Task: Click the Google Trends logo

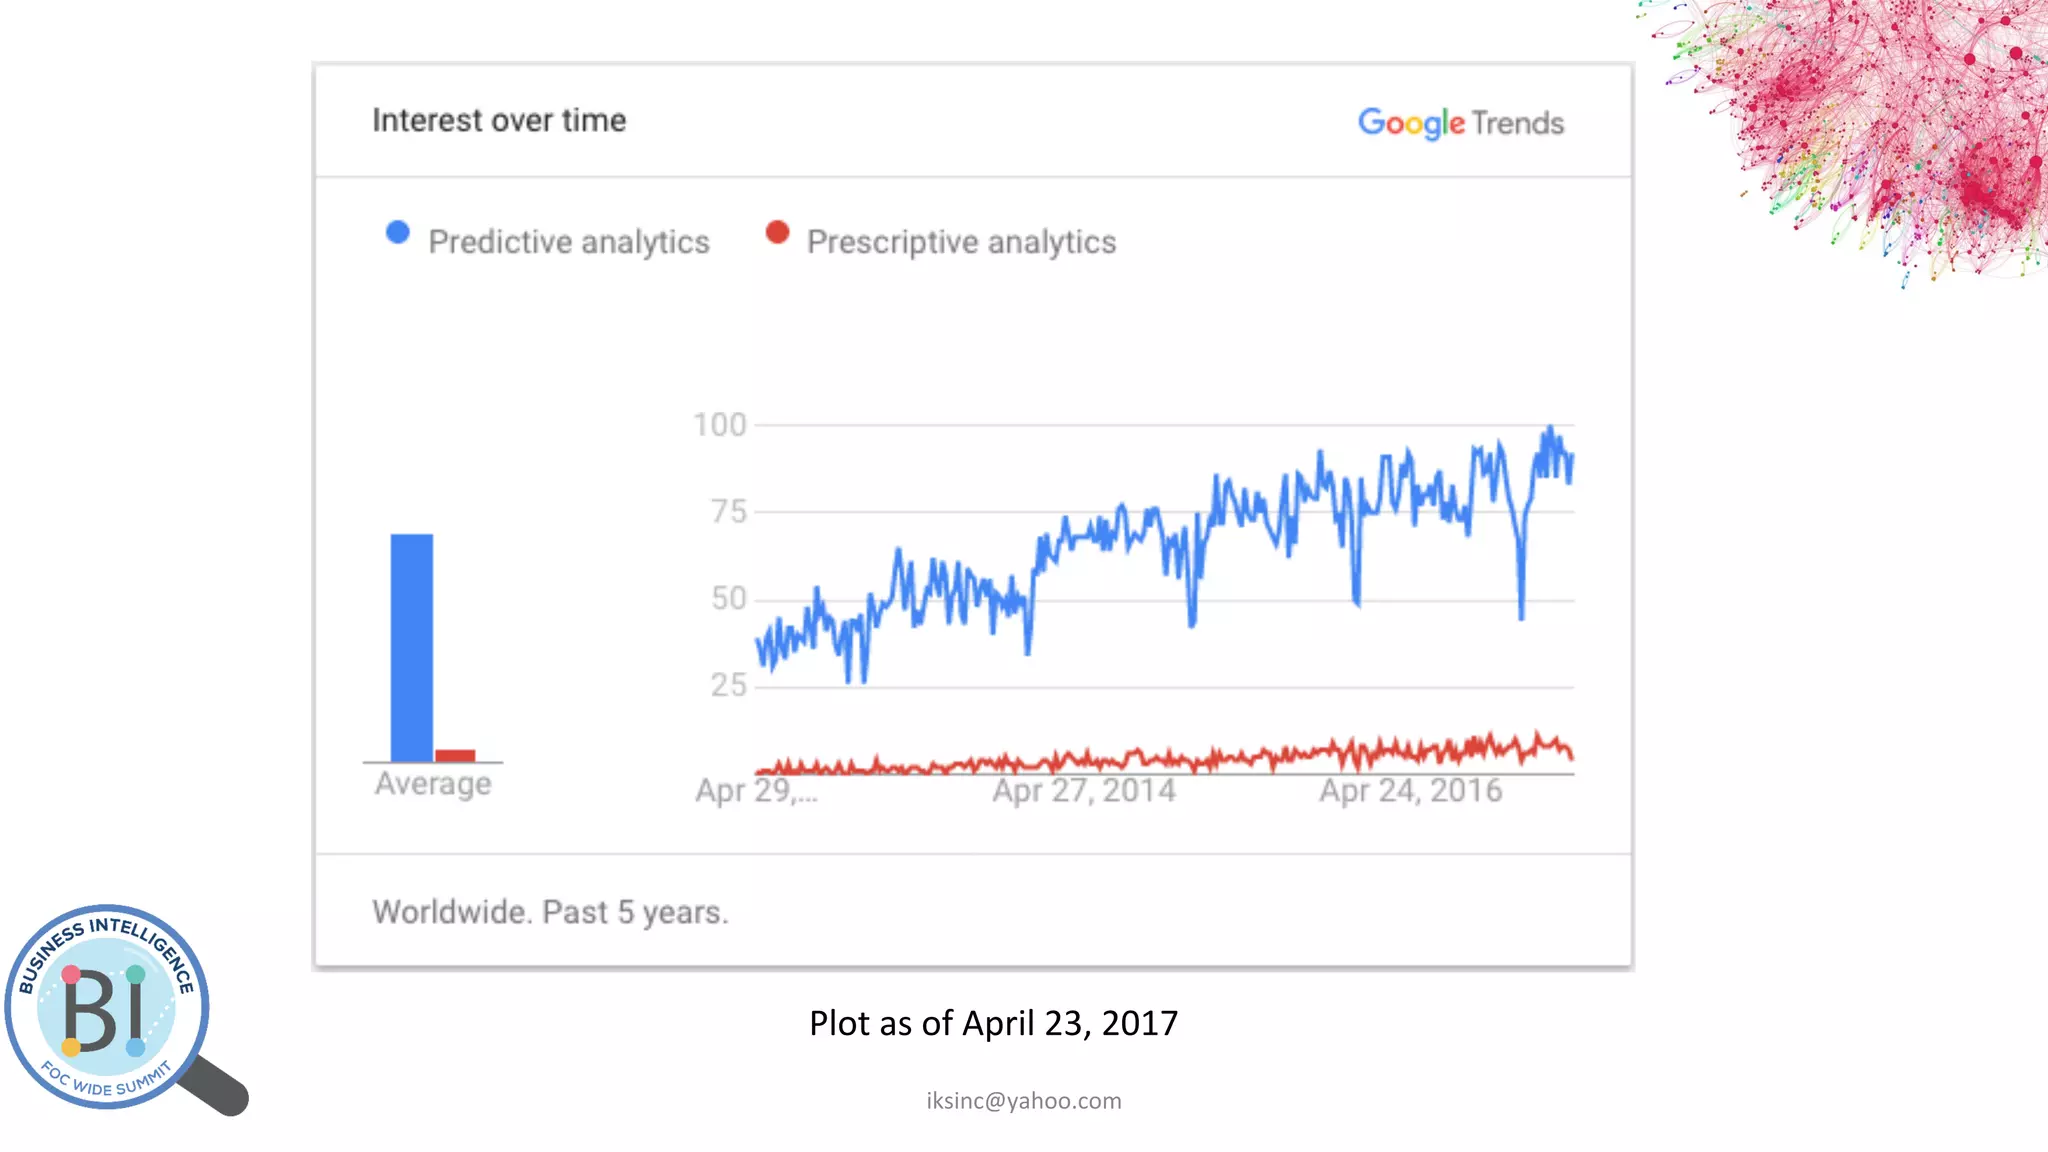Action: [x=1460, y=123]
